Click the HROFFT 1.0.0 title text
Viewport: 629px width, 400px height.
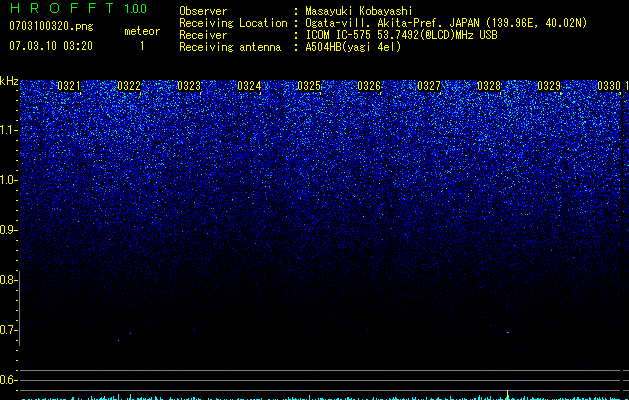78,8
